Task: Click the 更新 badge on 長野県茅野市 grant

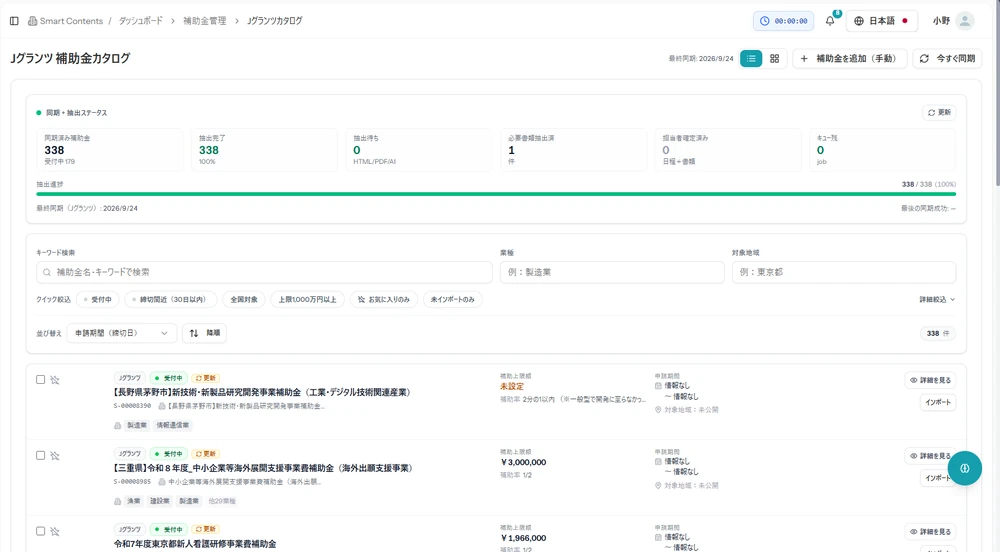Action: pos(205,379)
